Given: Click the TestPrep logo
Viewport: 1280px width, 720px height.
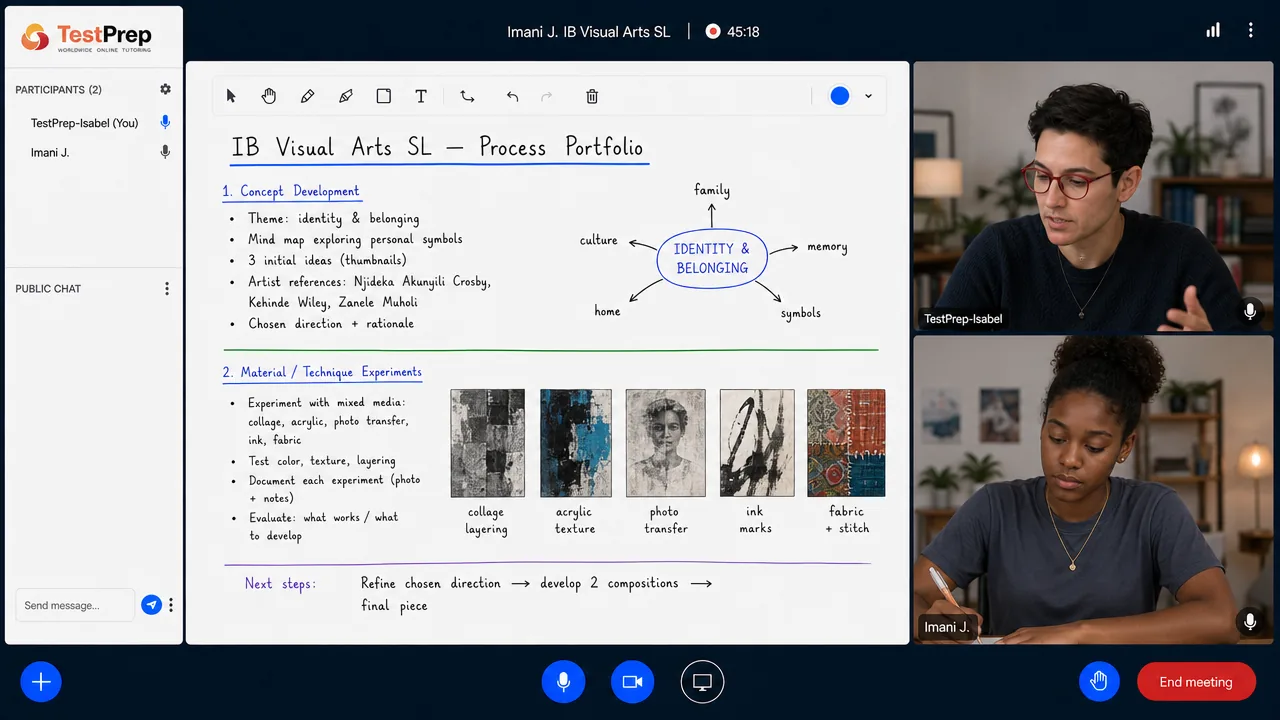Looking at the screenshot, I should tap(87, 37).
